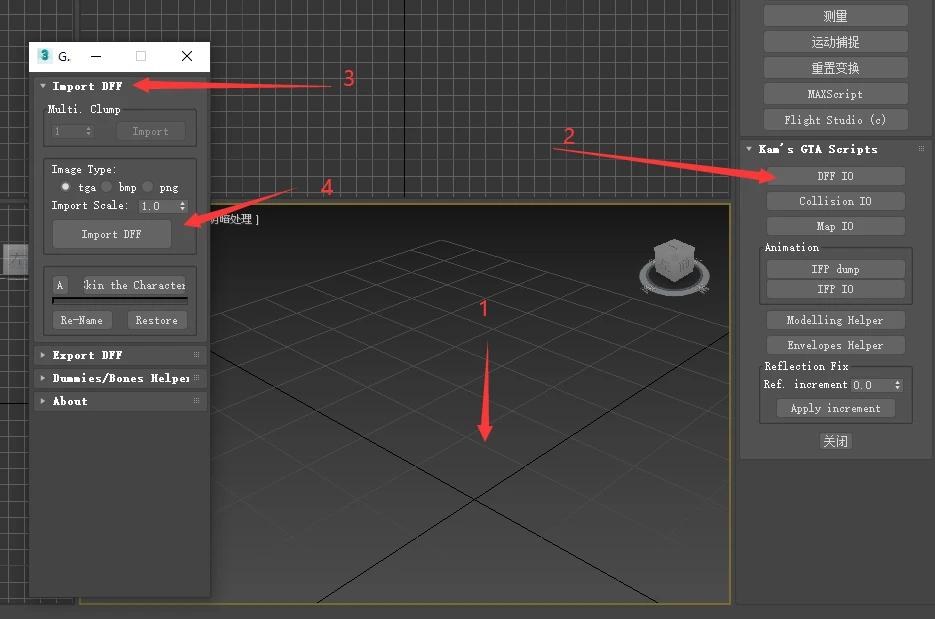Expand the Export DFF rollout
This screenshot has height=619, width=935.
(x=43, y=355)
